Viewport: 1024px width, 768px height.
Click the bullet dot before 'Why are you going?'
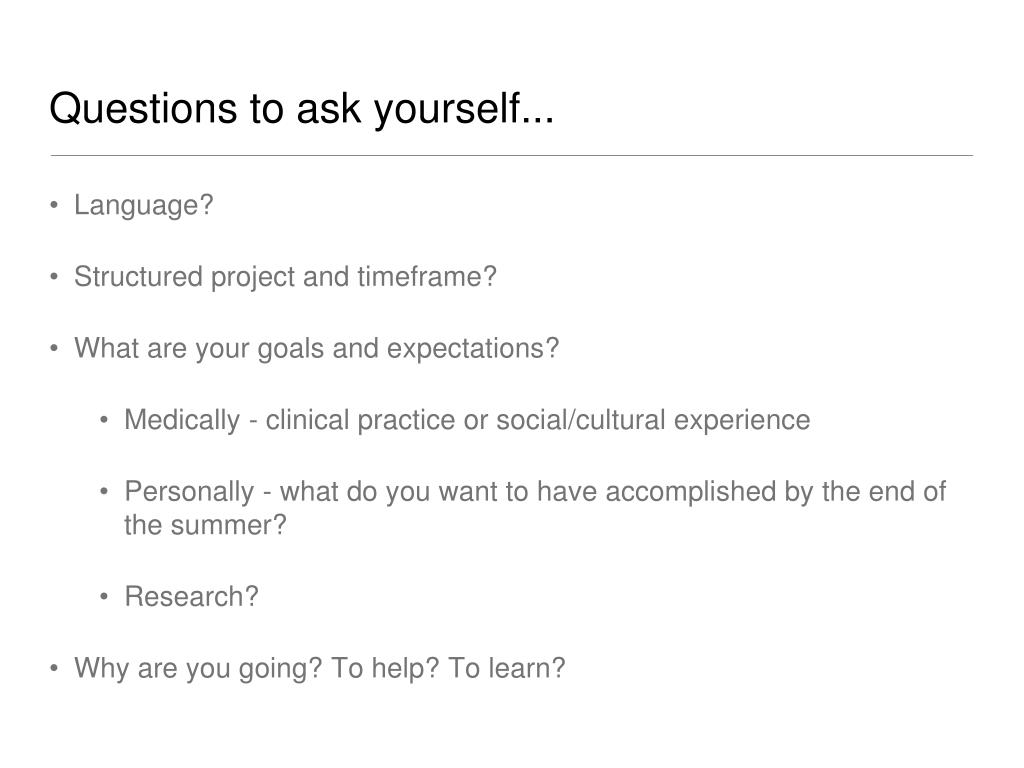54,669
